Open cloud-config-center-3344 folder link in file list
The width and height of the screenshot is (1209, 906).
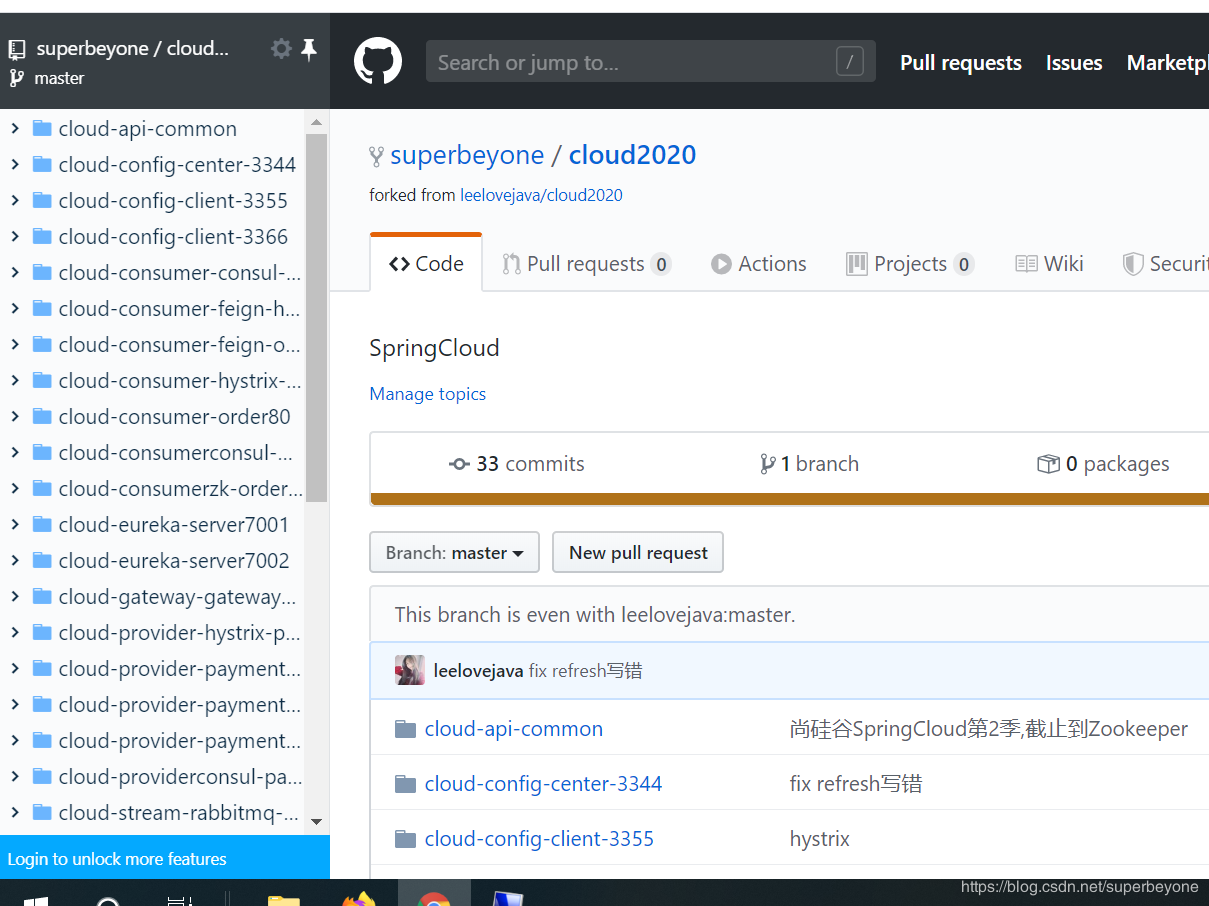tap(544, 784)
